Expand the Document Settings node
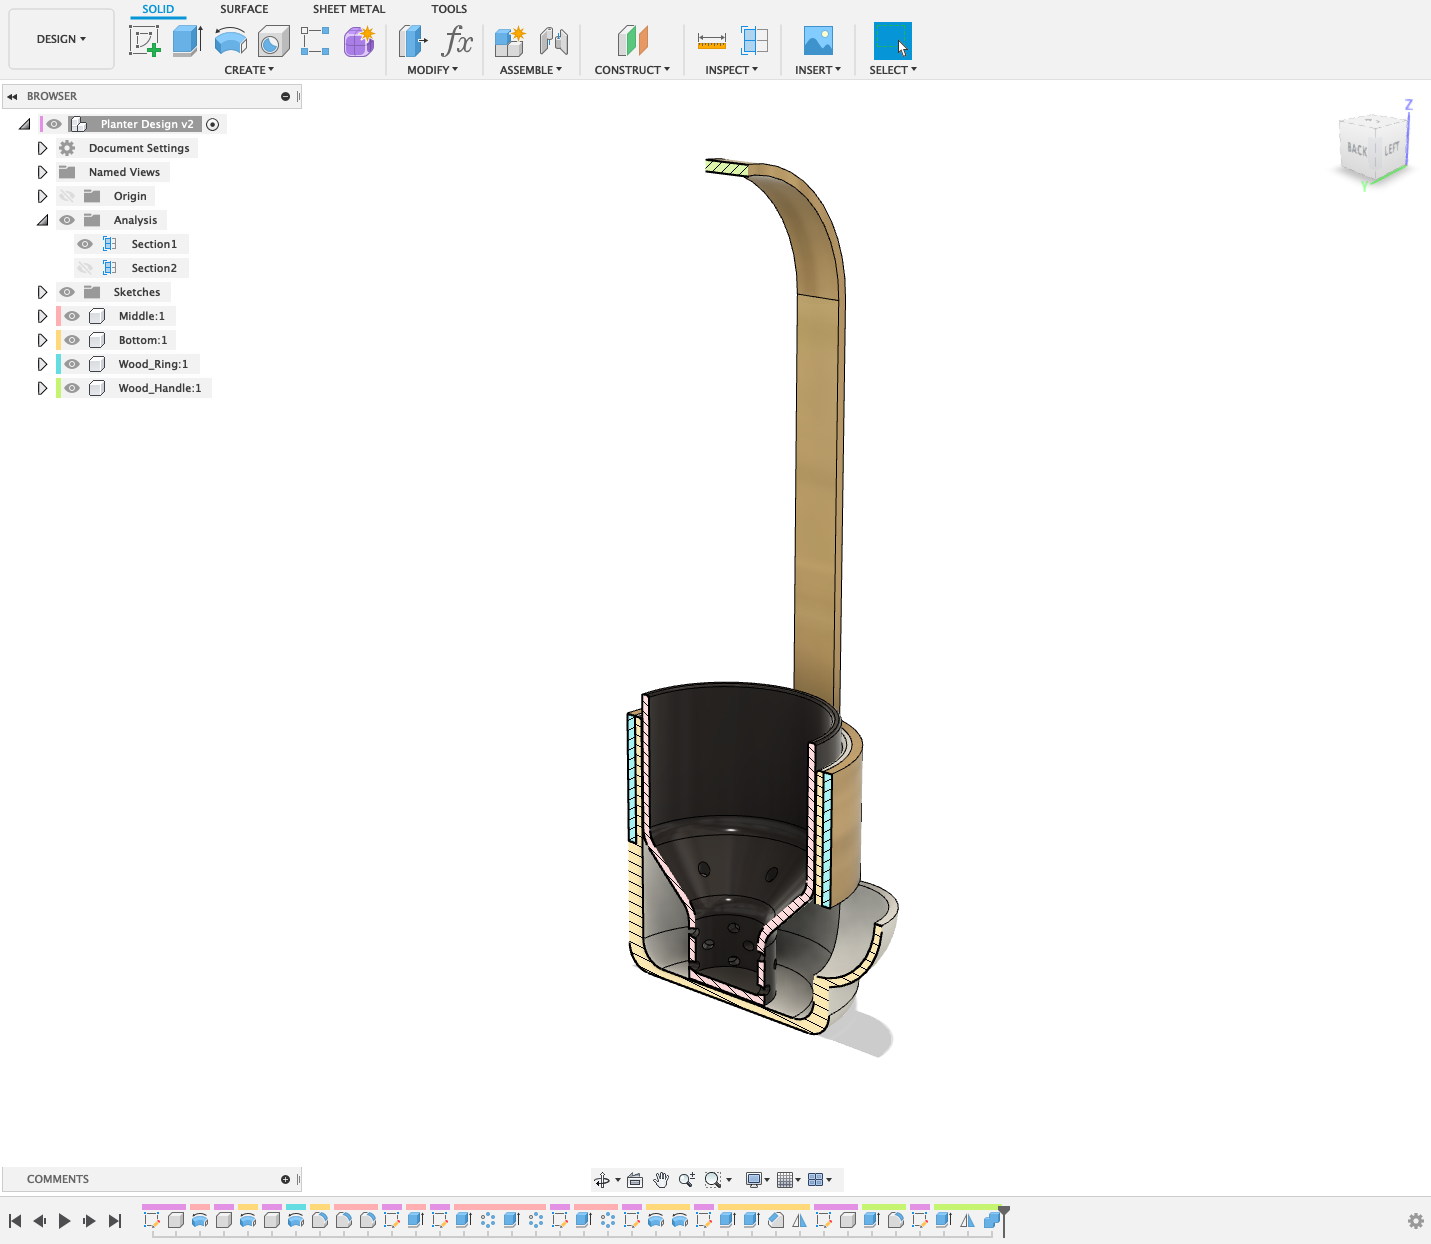 point(42,147)
